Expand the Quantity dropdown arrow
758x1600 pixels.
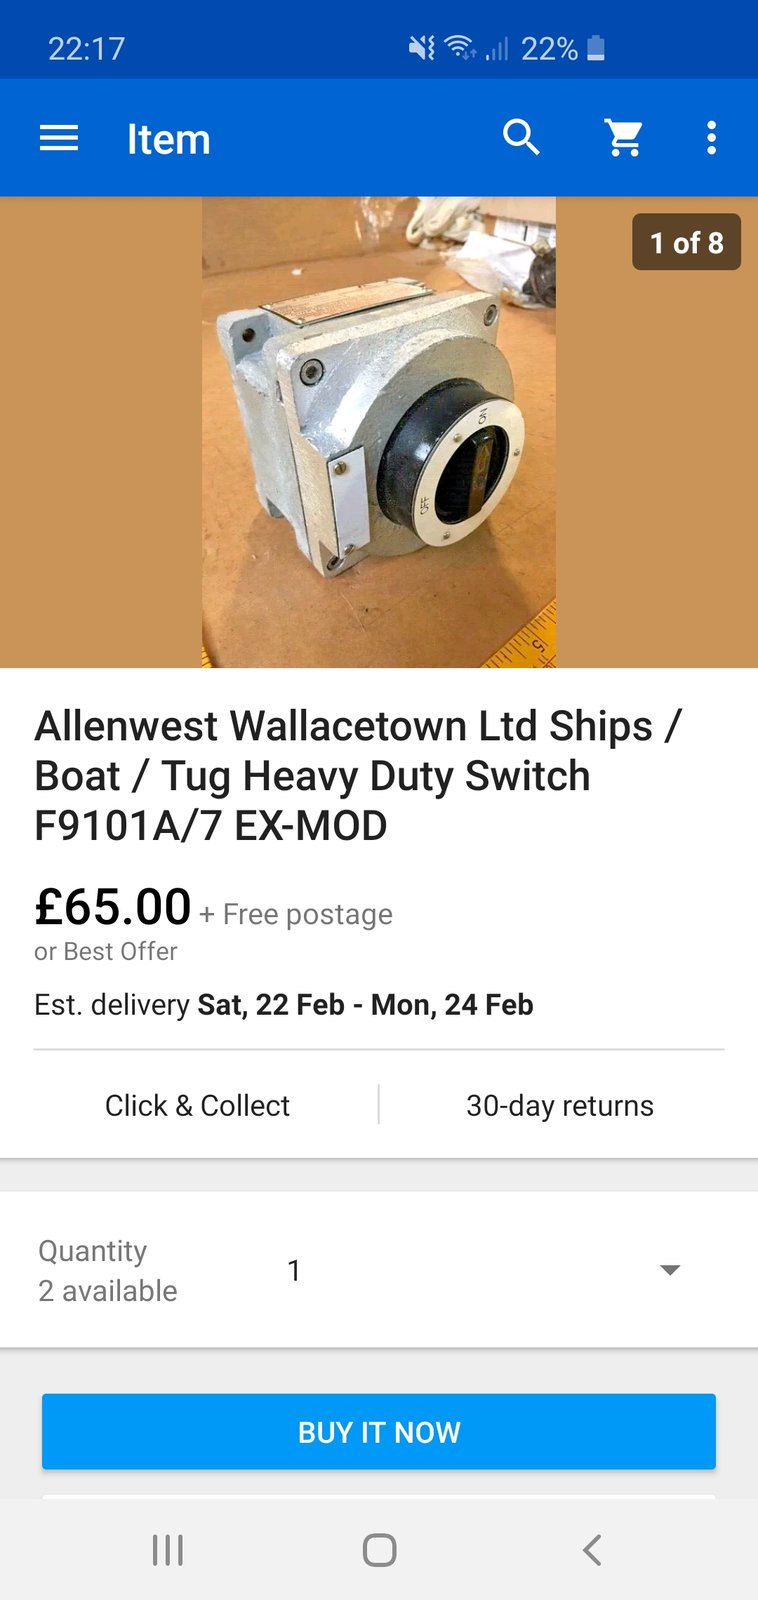[670, 1270]
